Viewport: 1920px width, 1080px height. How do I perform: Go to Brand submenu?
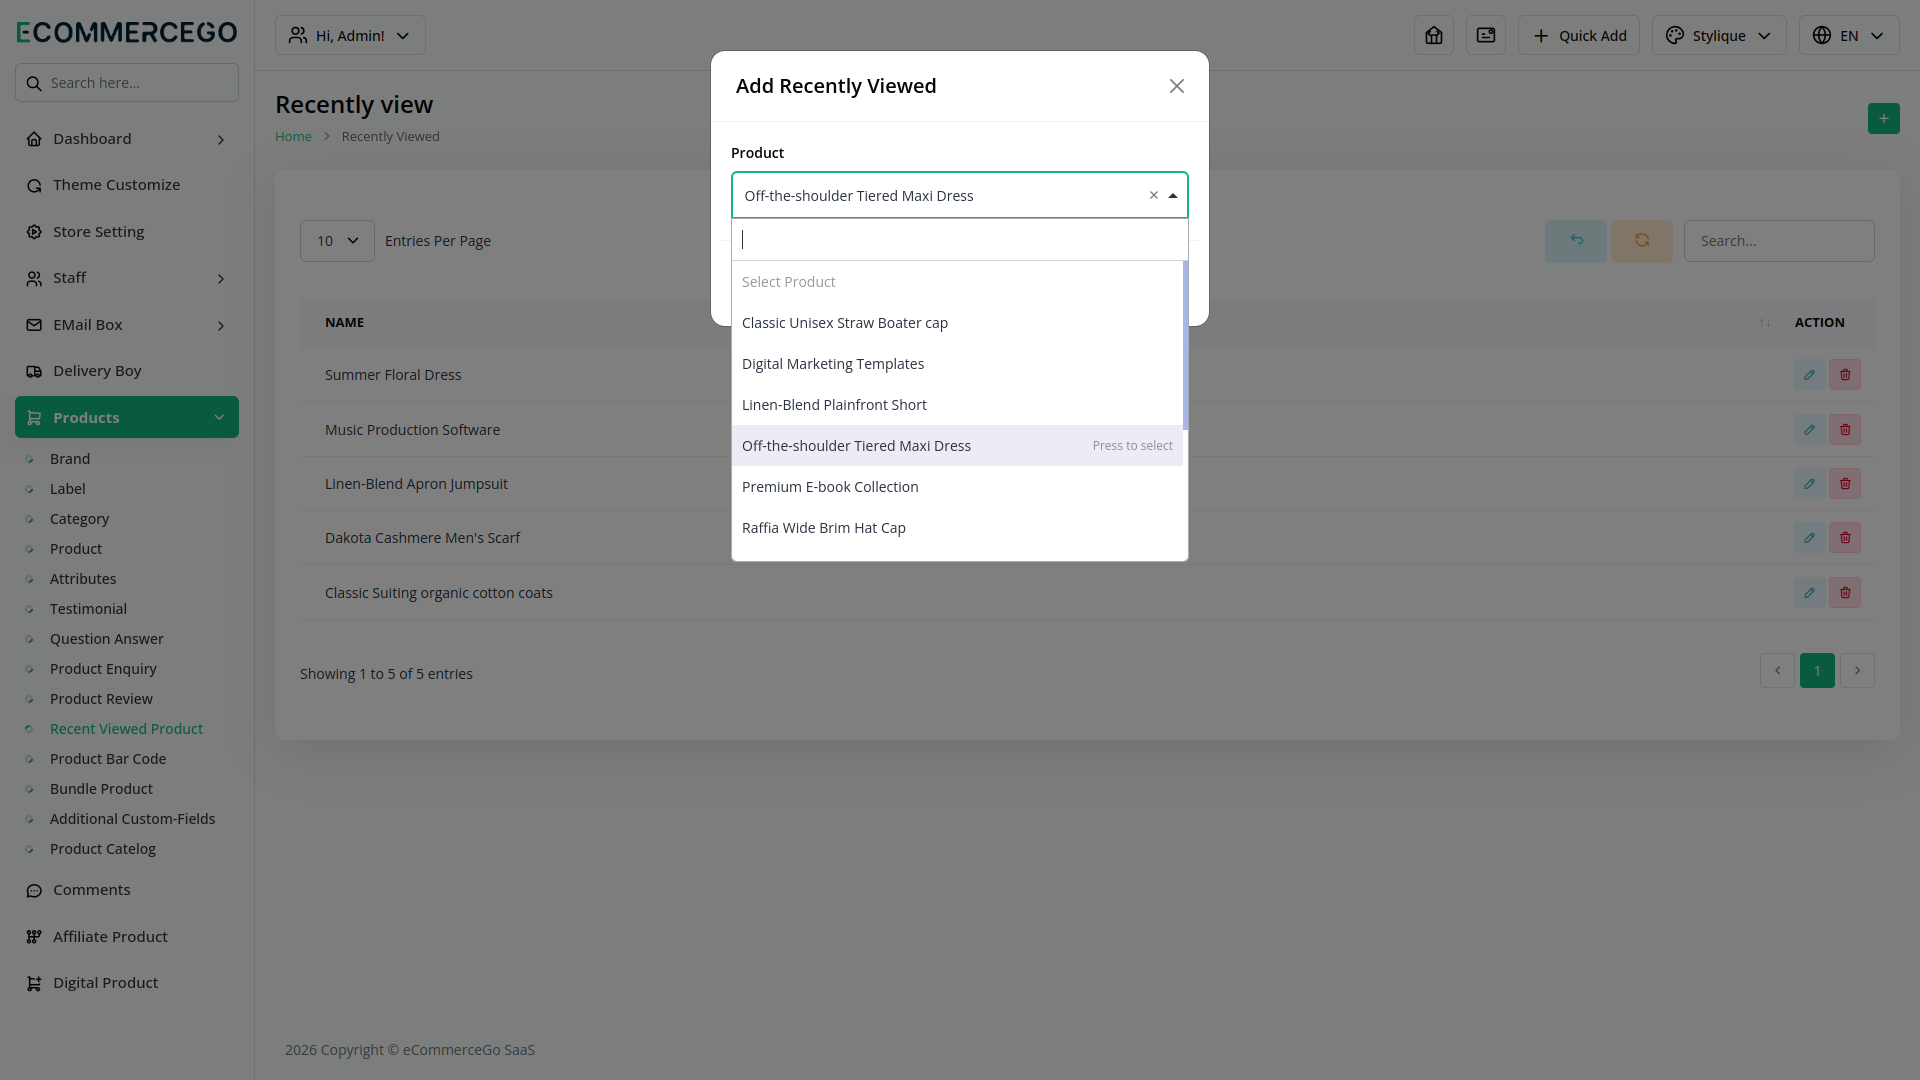click(70, 459)
